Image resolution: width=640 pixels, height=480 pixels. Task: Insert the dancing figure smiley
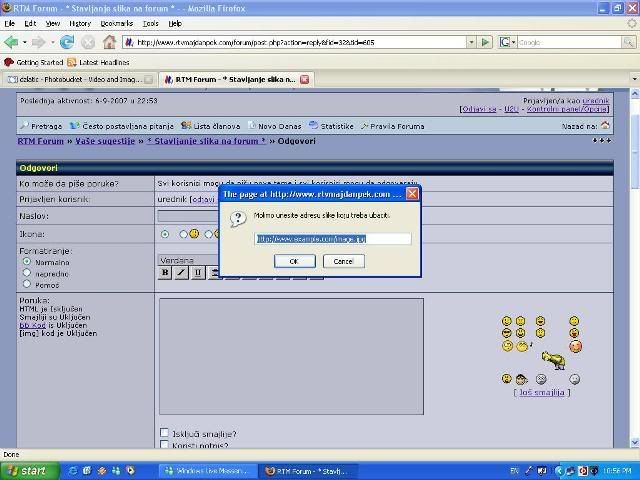click(554, 360)
